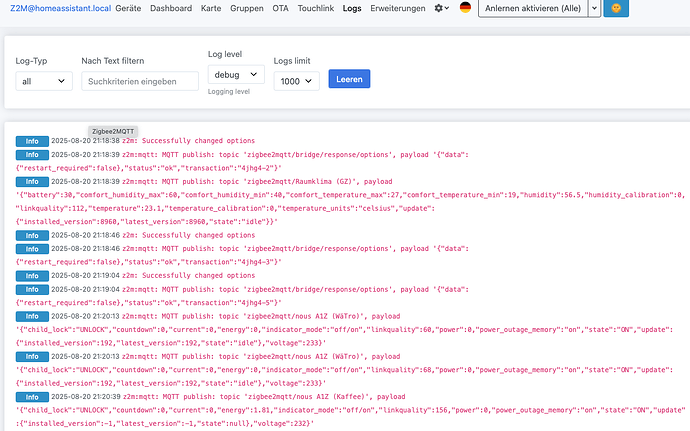Click Anlernen aktivieren (Alle) button
Viewport: 690px width, 431px height.
pyautogui.click(x=533, y=8)
